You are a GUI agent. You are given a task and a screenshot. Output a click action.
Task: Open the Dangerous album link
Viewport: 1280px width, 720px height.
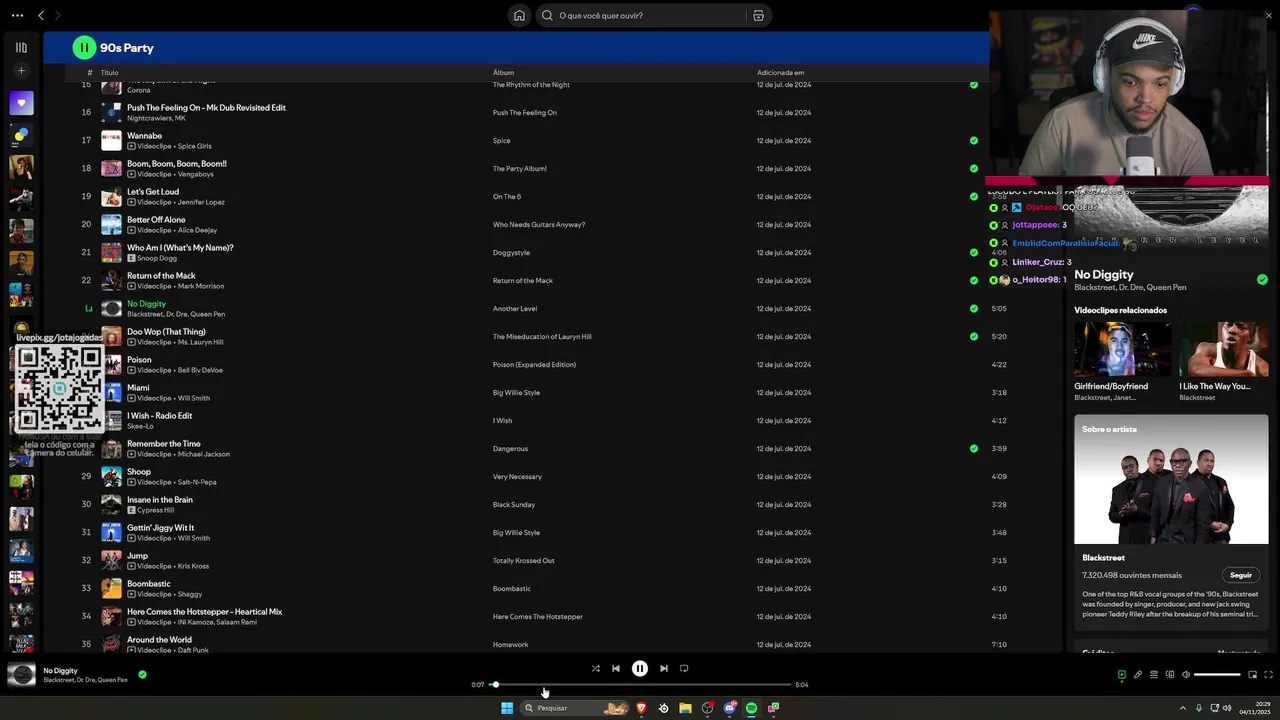pyautogui.click(x=510, y=449)
